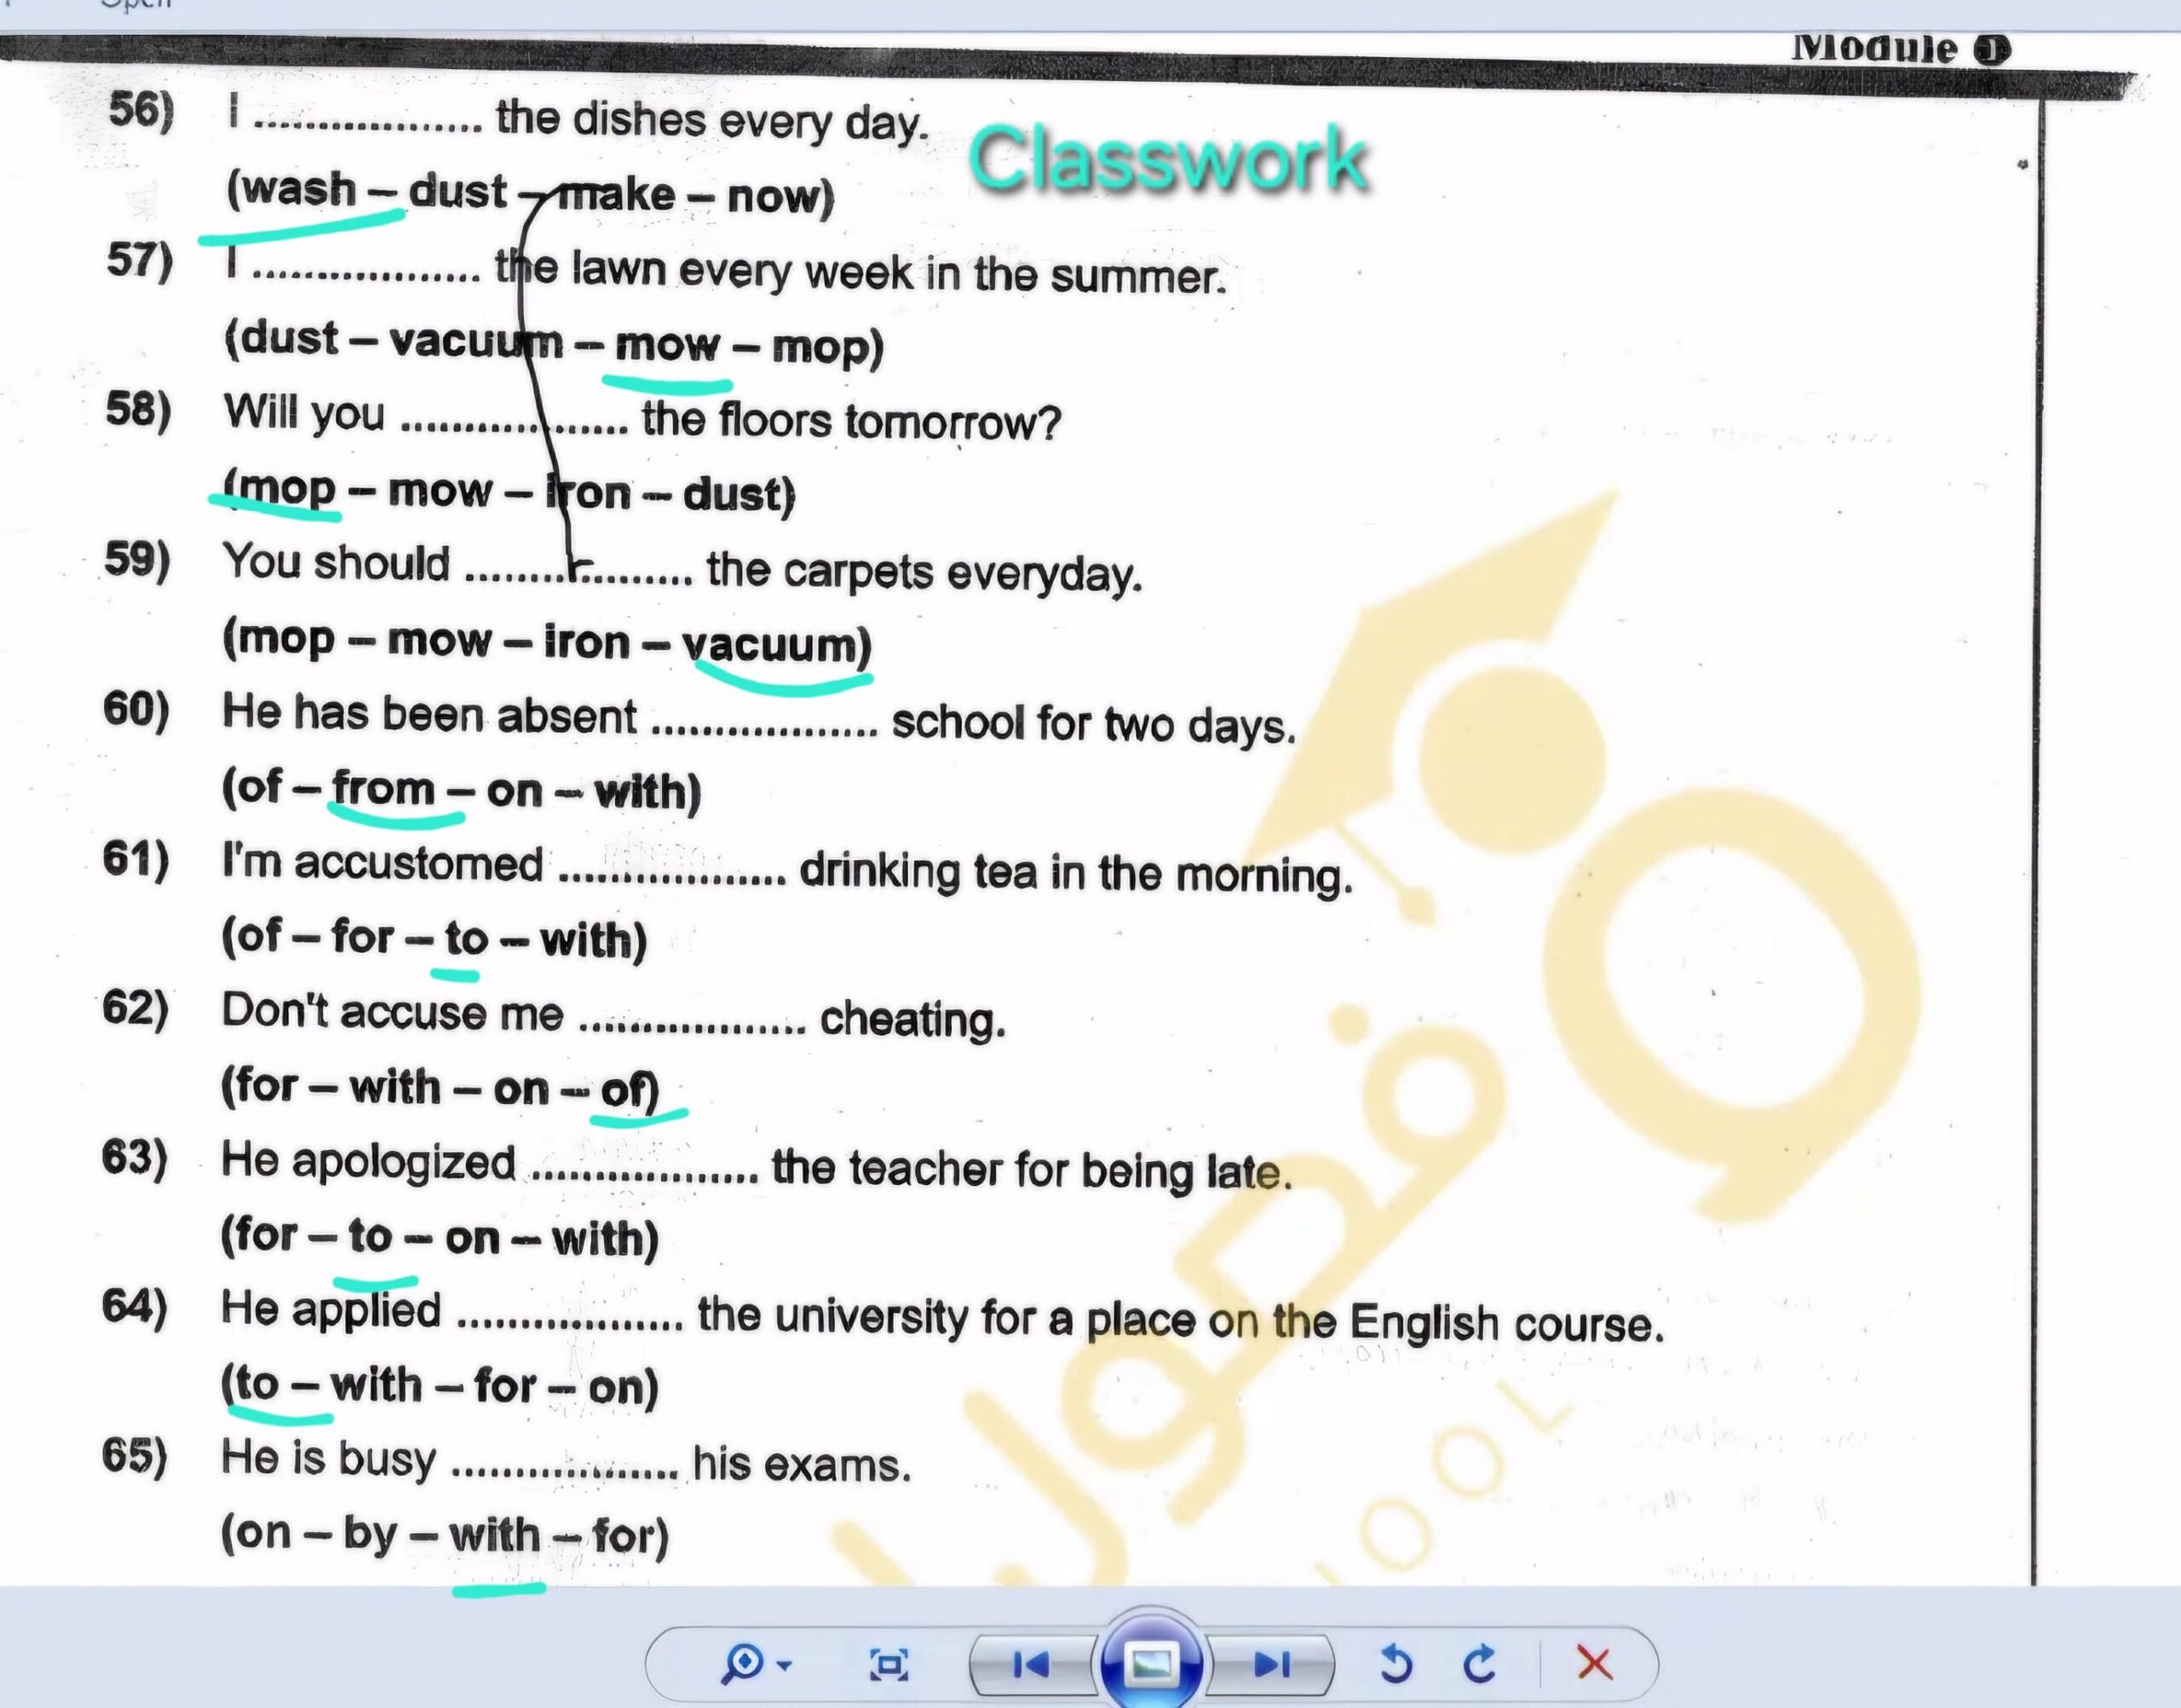This screenshot has height=1708, width=2181.
Task: Select "mow" in question 57 options
Action: tap(667, 345)
